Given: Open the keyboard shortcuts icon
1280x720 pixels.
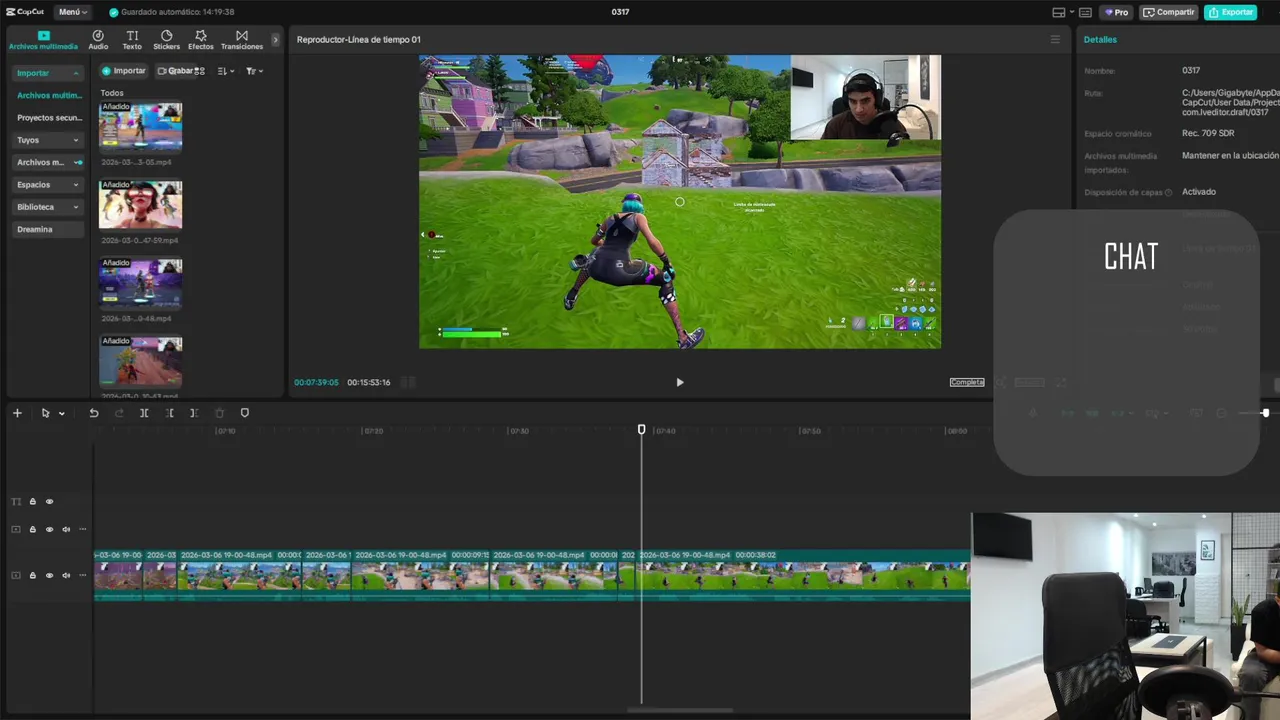Looking at the screenshot, I should point(1085,12).
